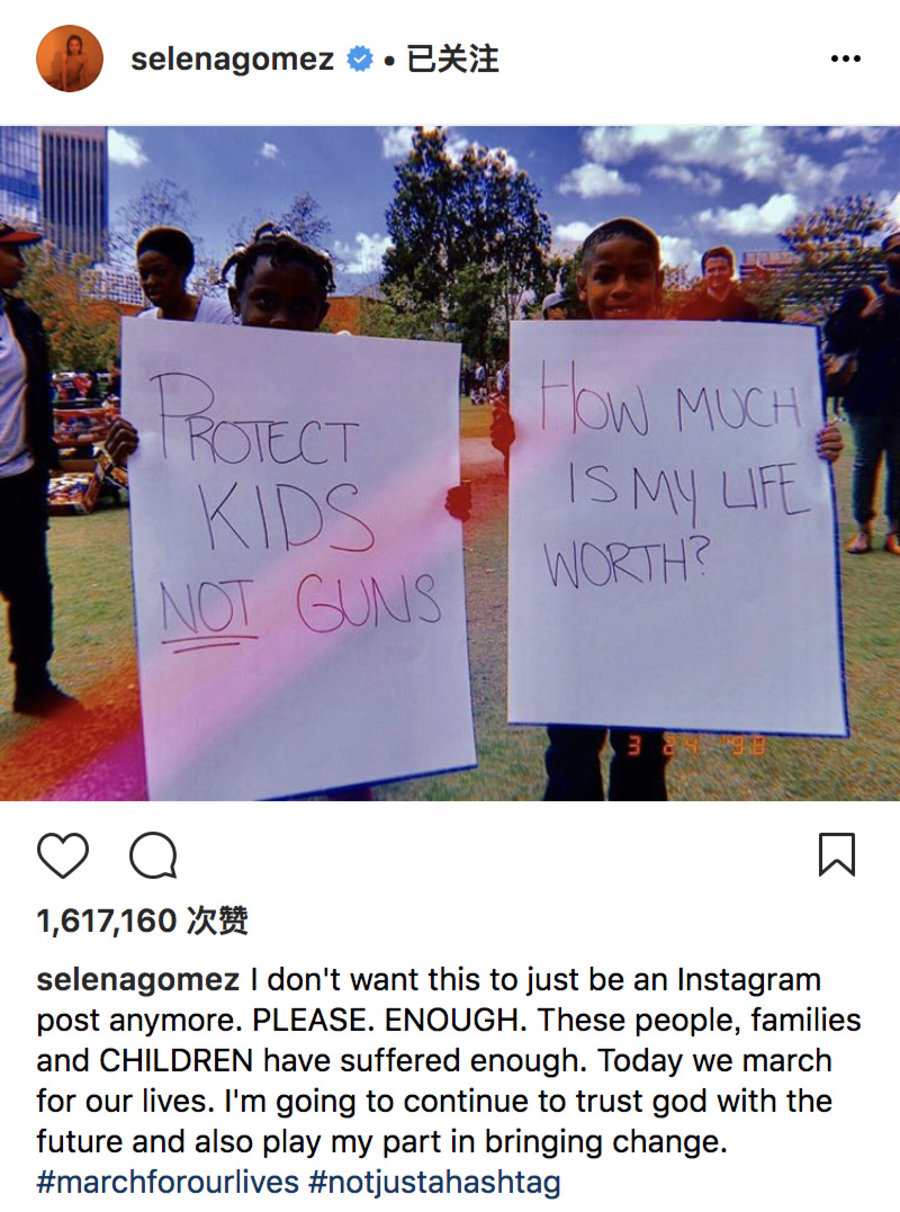The width and height of the screenshot is (900, 1212).
Task: Click selenagomez username in caption
Action: 138,979
